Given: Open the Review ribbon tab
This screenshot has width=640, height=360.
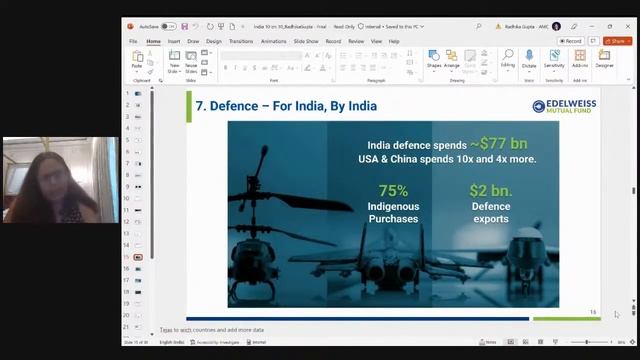Looking at the screenshot, I should (356, 41).
